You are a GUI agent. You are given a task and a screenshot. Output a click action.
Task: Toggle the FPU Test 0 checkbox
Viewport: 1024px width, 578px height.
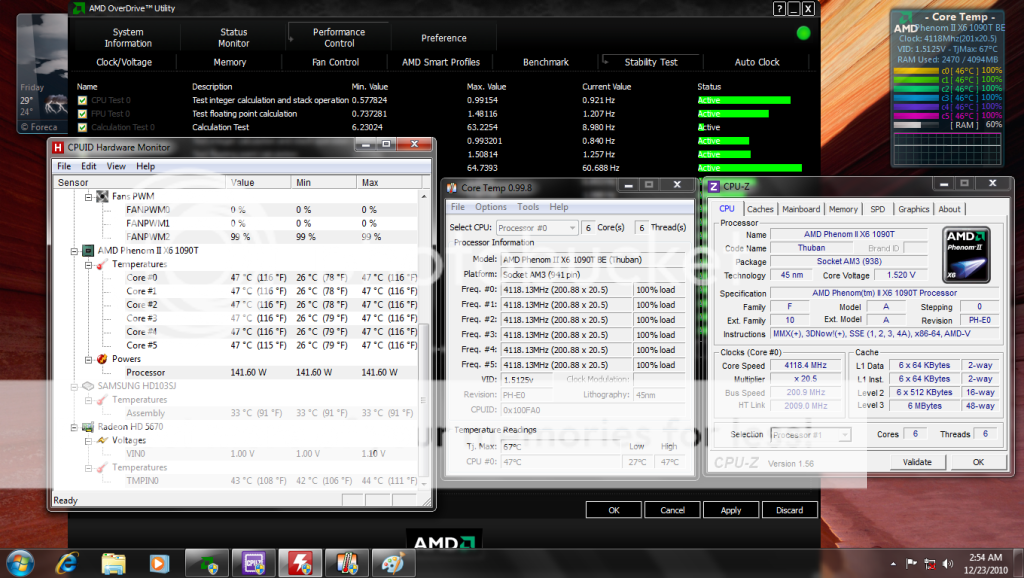[83, 114]
